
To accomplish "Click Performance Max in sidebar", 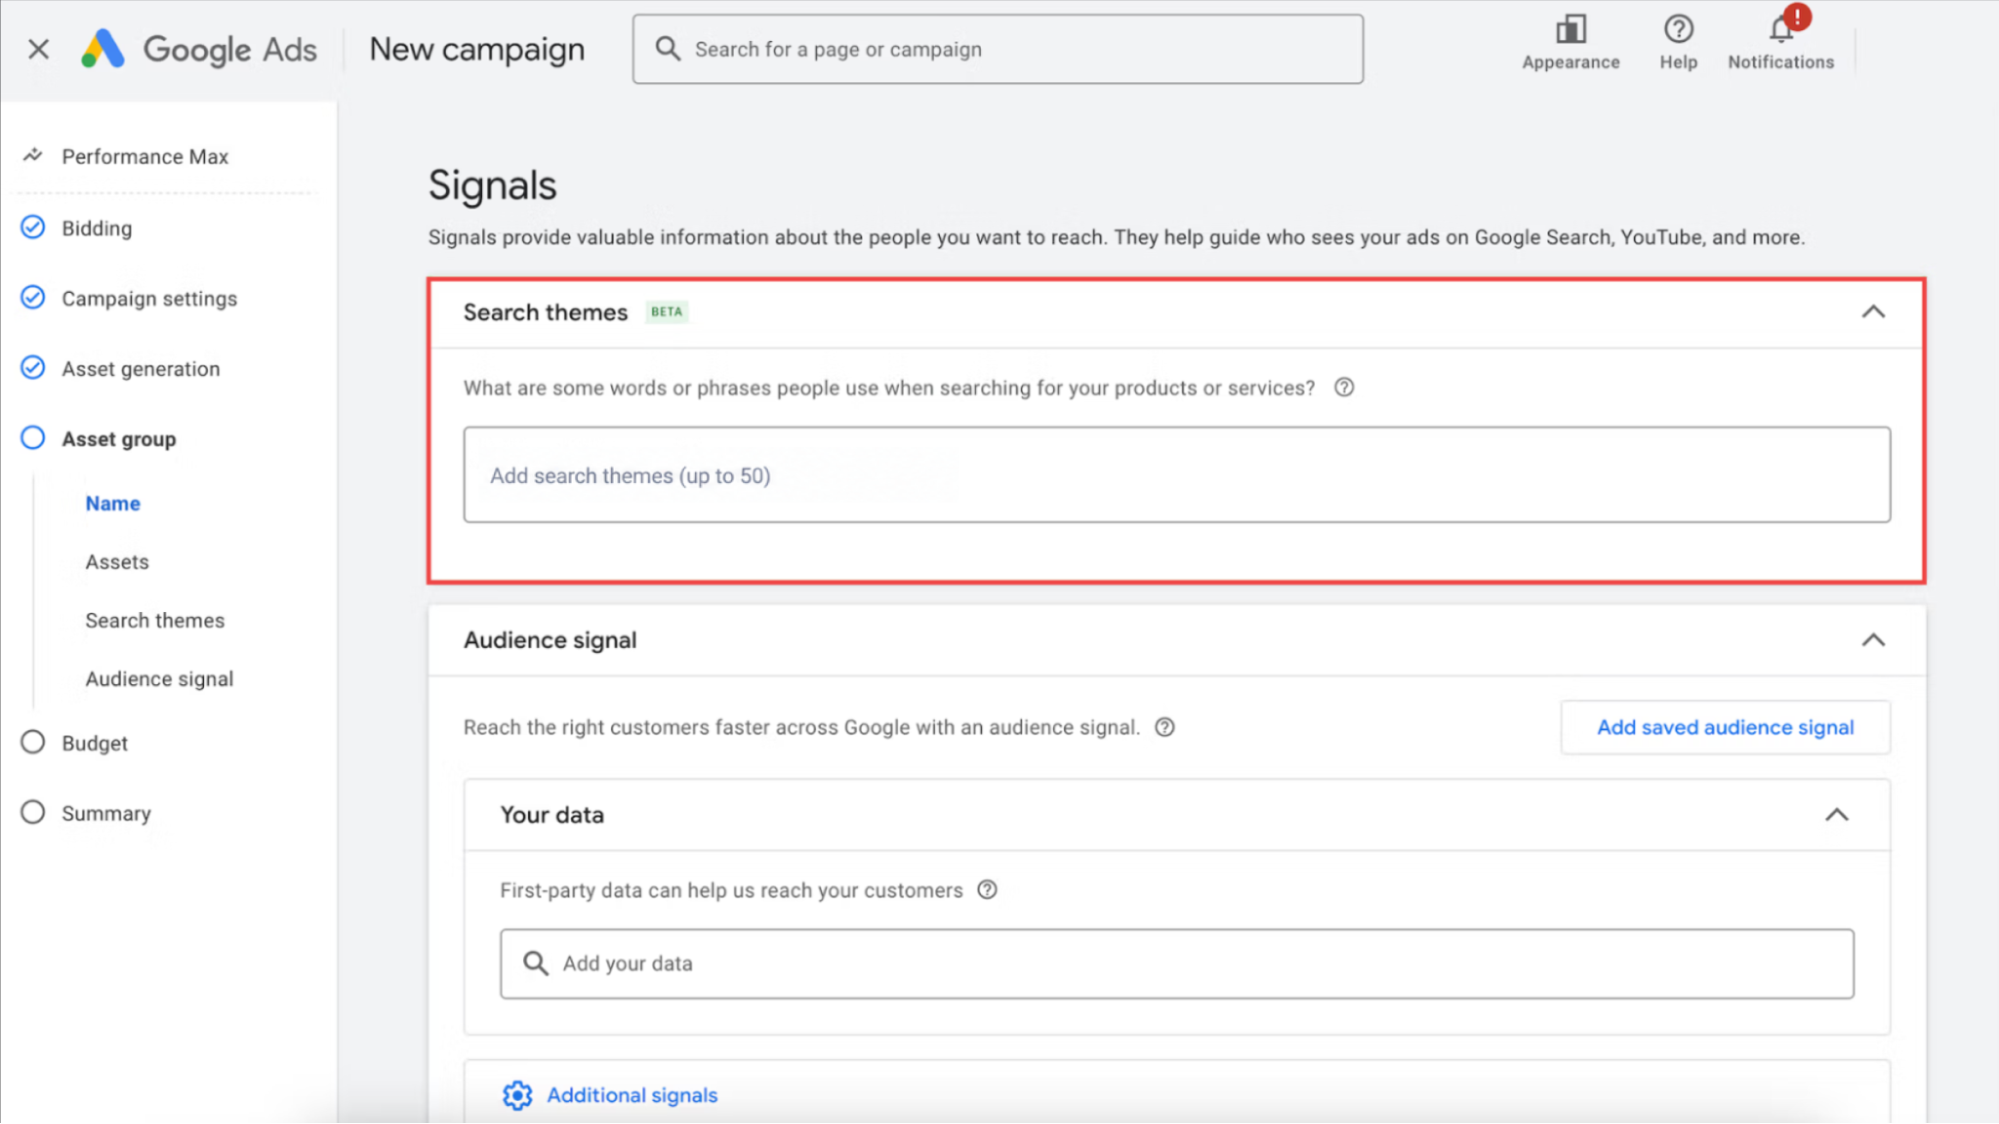I will point(145,156).
